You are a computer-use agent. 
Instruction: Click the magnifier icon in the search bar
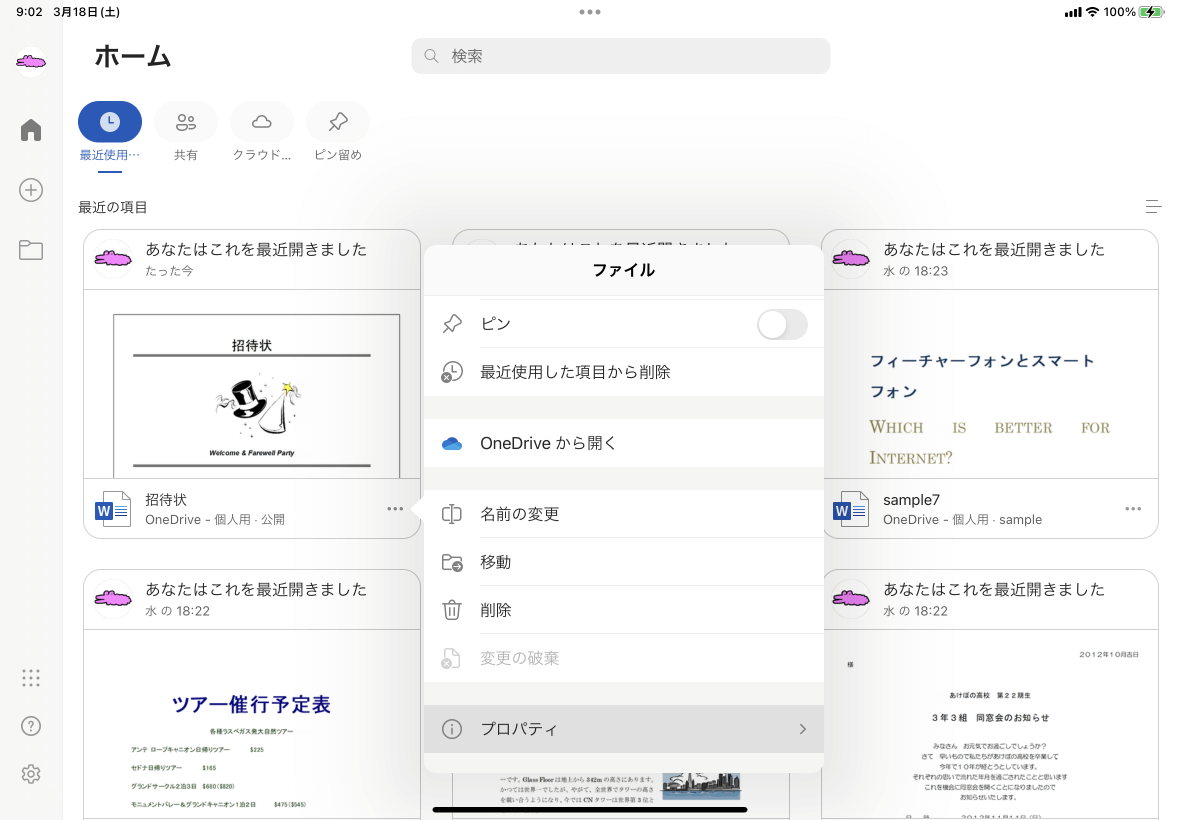coord(431,56)
